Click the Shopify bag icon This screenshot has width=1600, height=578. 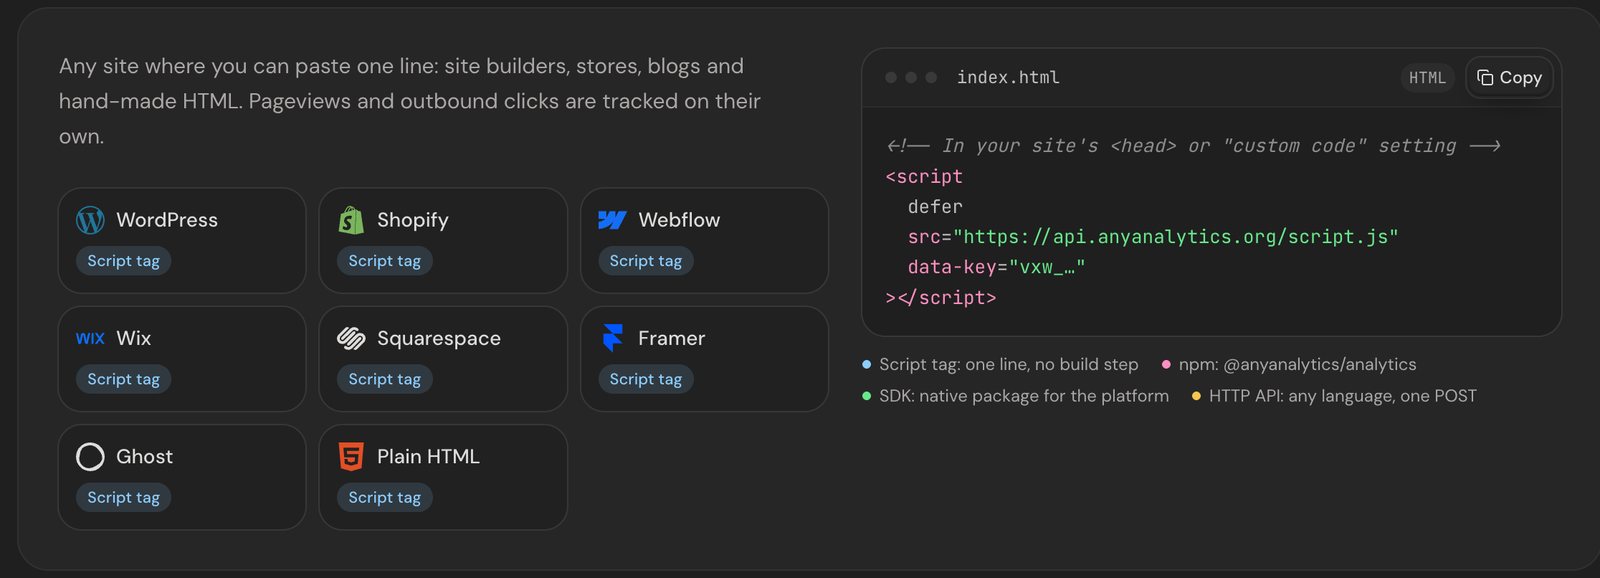click(x=351, y=220)
